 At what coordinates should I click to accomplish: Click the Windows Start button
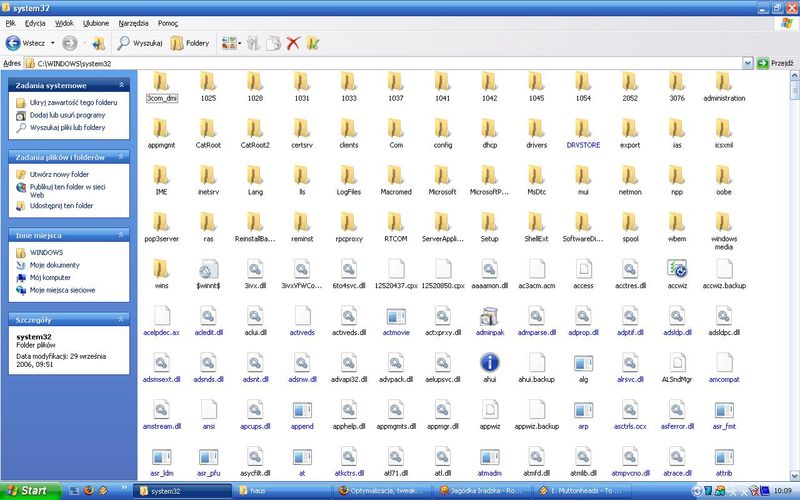(x=30, y=491)
